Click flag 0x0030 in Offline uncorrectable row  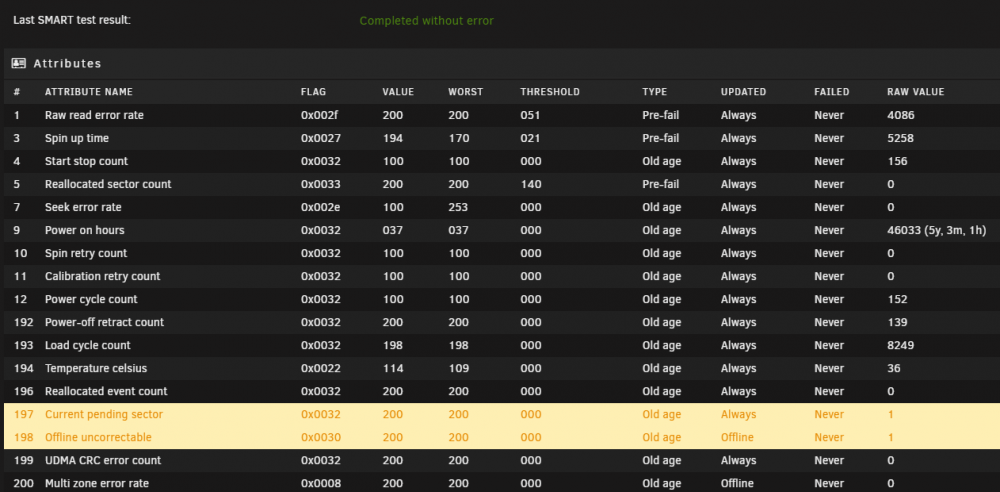[x=320, y=437]
